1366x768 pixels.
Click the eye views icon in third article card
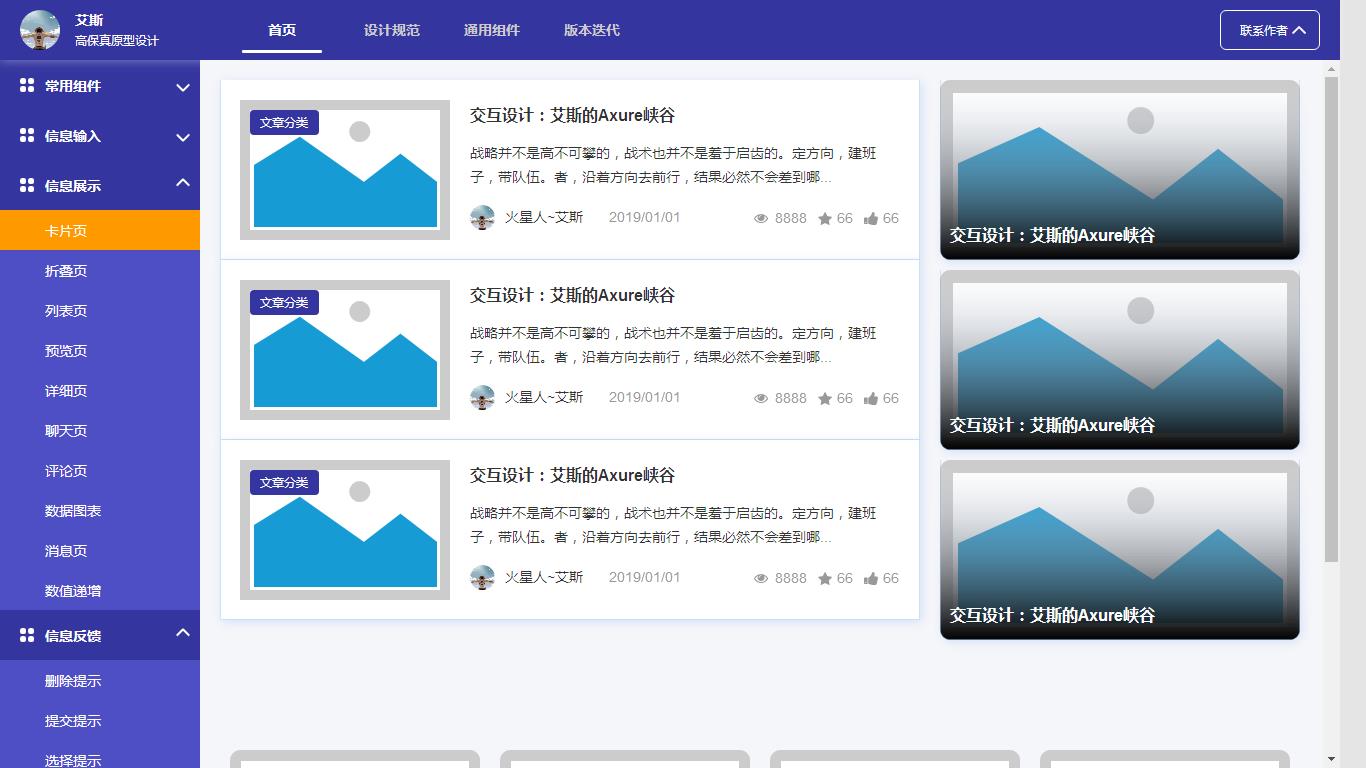point(761,578)
